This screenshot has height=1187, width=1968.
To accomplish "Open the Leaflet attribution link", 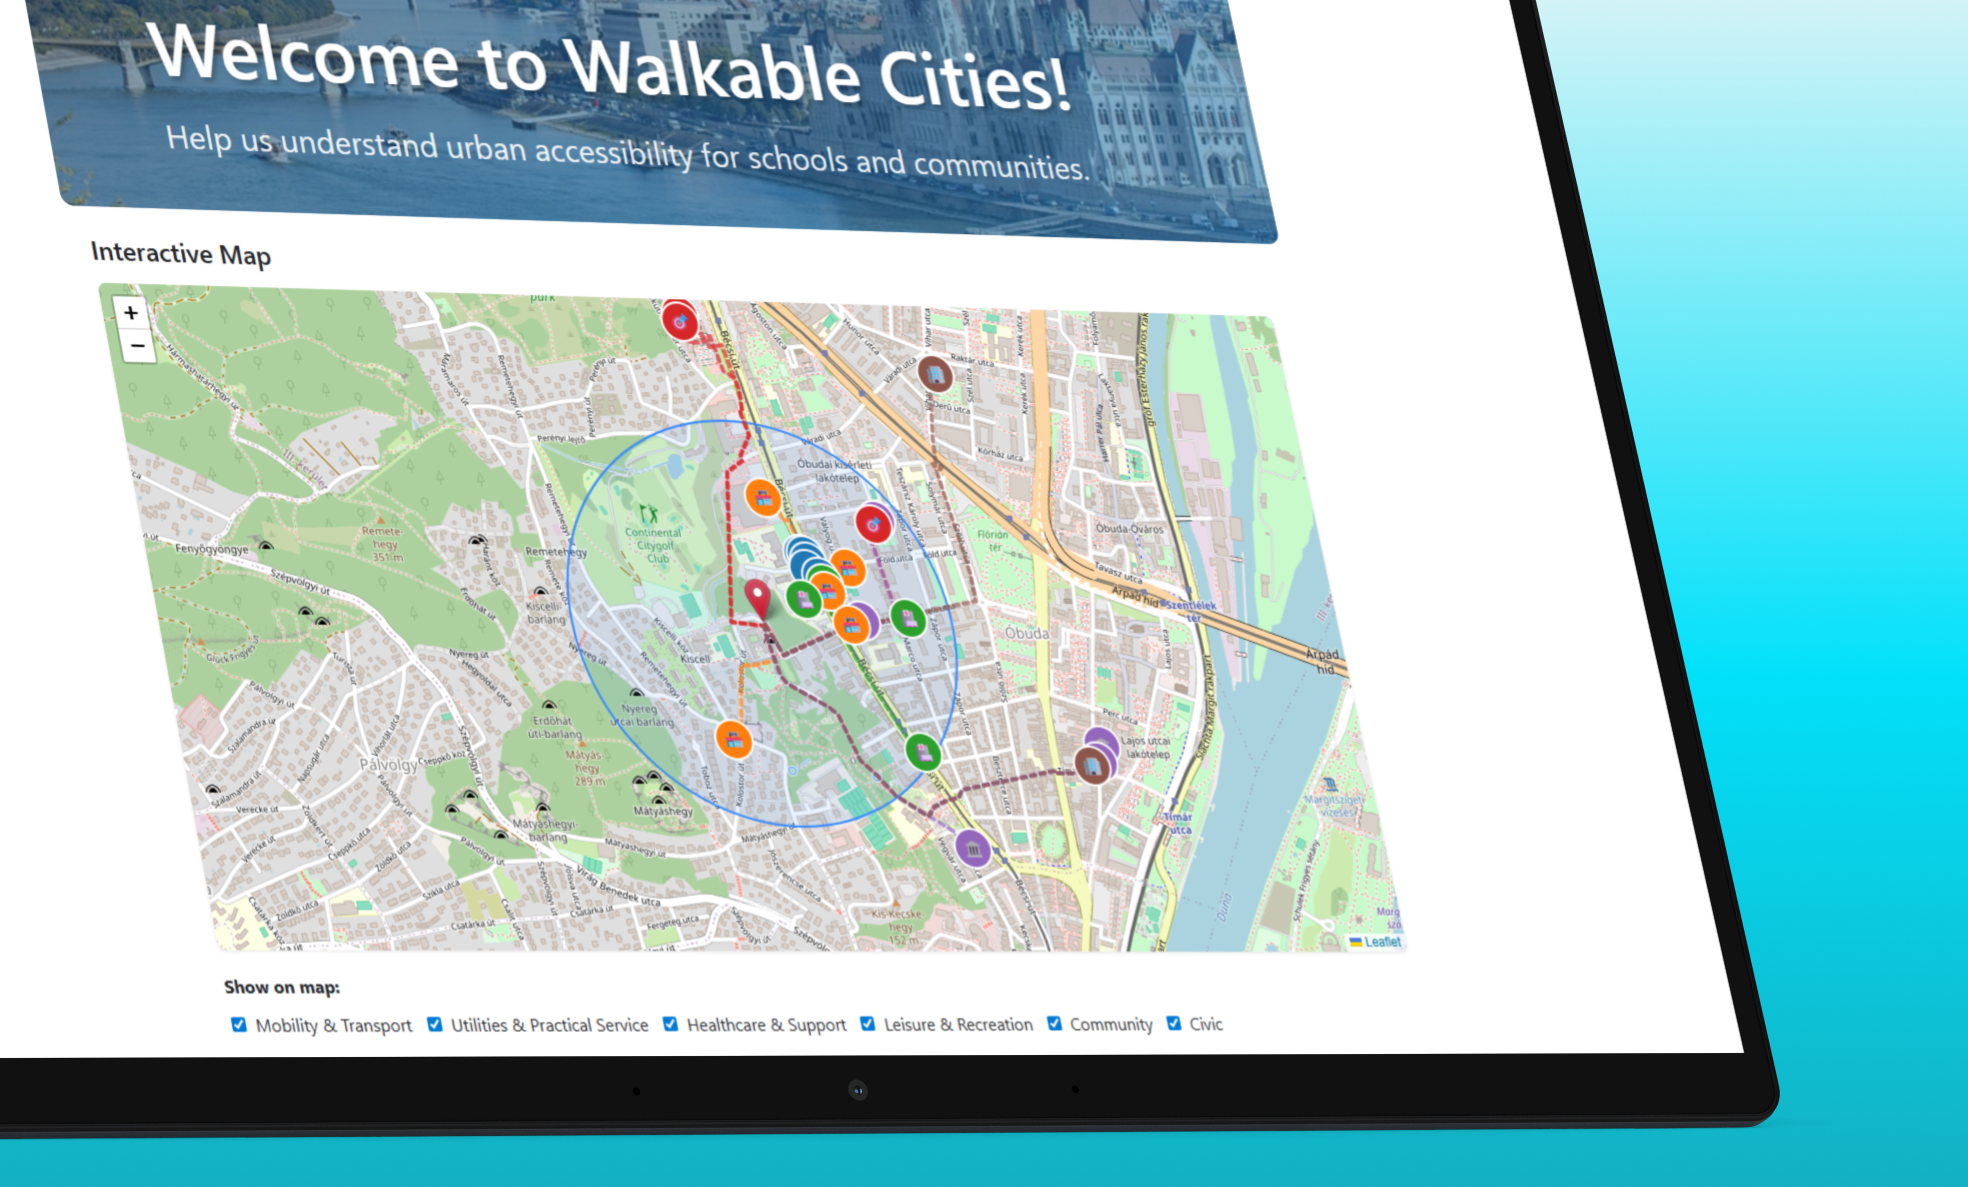I will pyautogui.click(x=1382, y=941).
